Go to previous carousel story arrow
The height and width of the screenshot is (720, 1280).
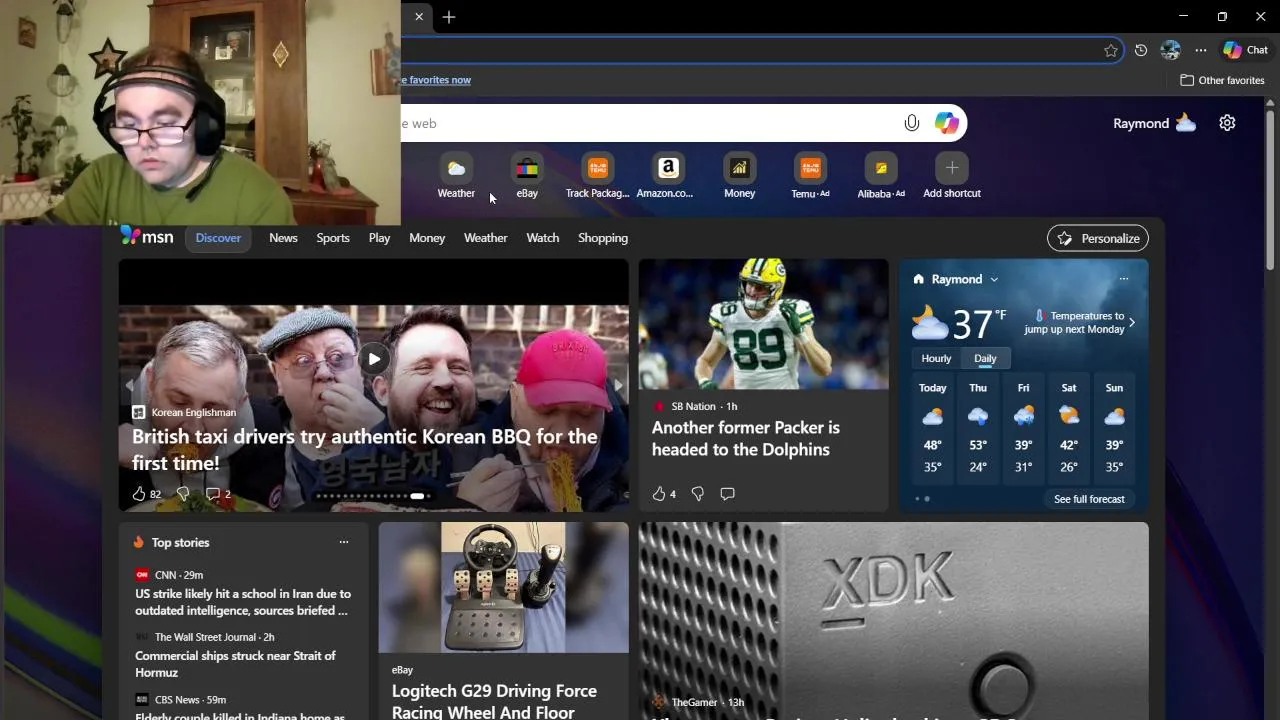[129, 385]
